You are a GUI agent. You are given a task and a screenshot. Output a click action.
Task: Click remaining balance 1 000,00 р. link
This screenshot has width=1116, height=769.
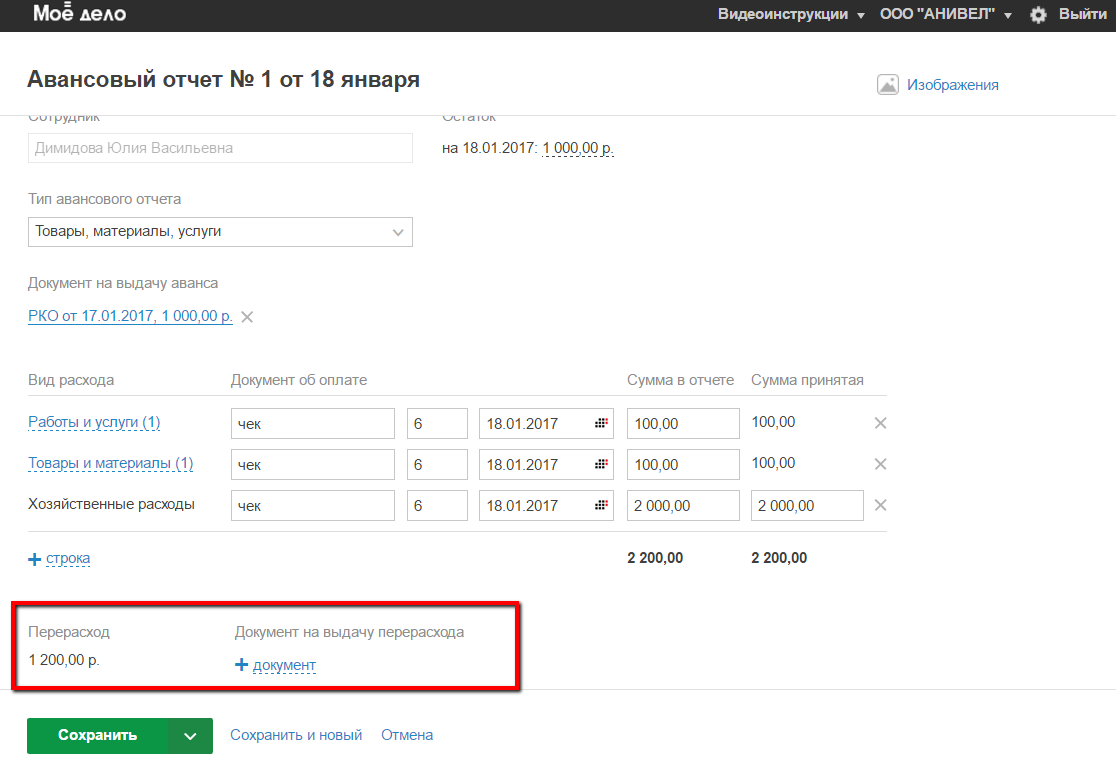click(578, 148)
